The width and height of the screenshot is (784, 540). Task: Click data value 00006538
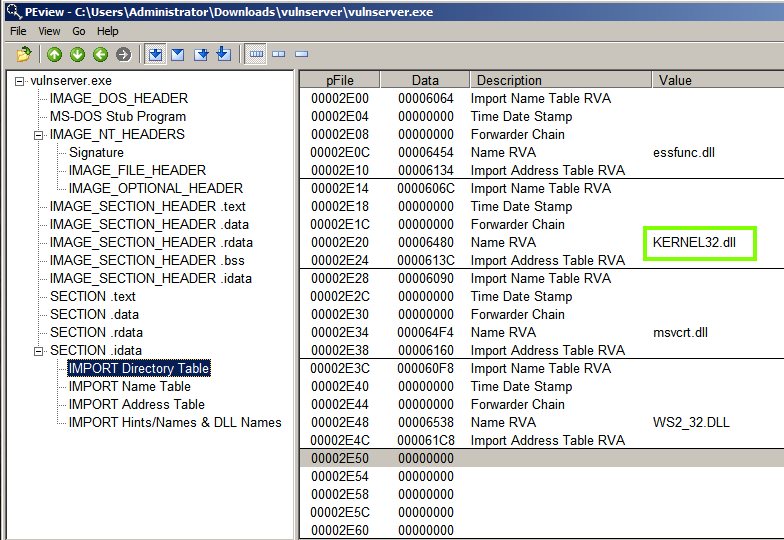pos(426,422)
